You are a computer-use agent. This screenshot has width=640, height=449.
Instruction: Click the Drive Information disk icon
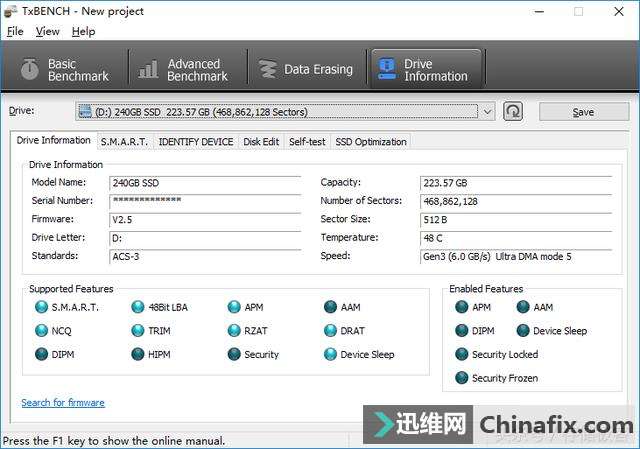pyautogui.click(x=387, y=69)
